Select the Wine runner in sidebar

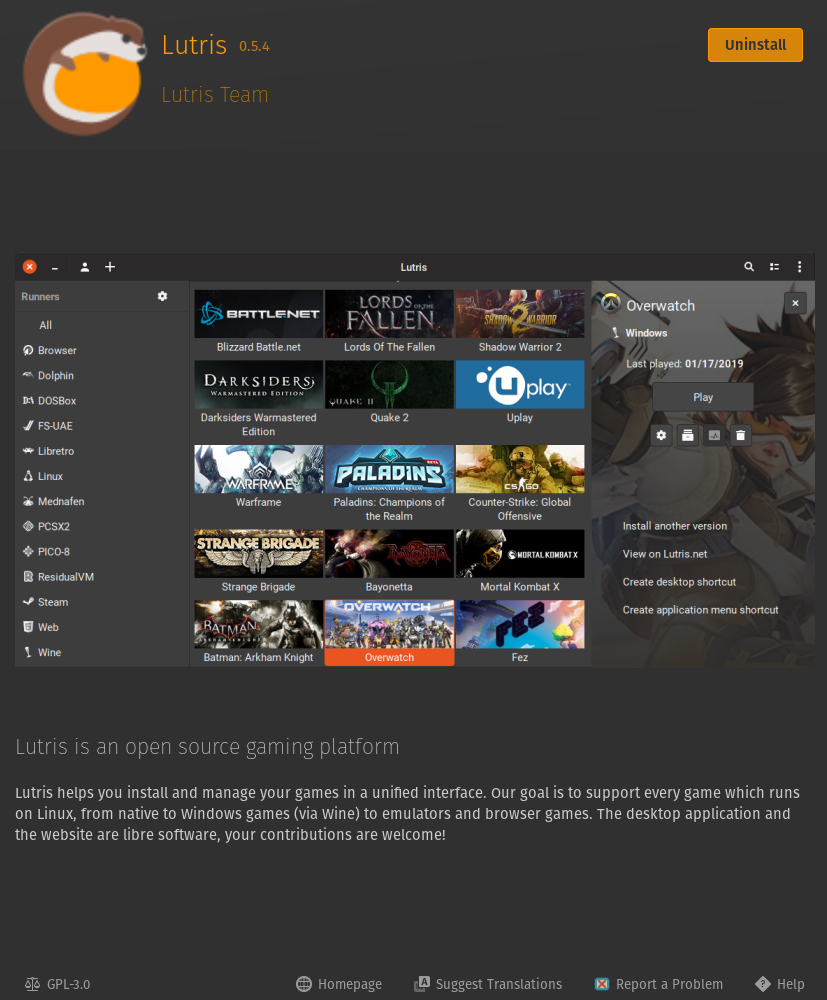(x=49, y=652)
